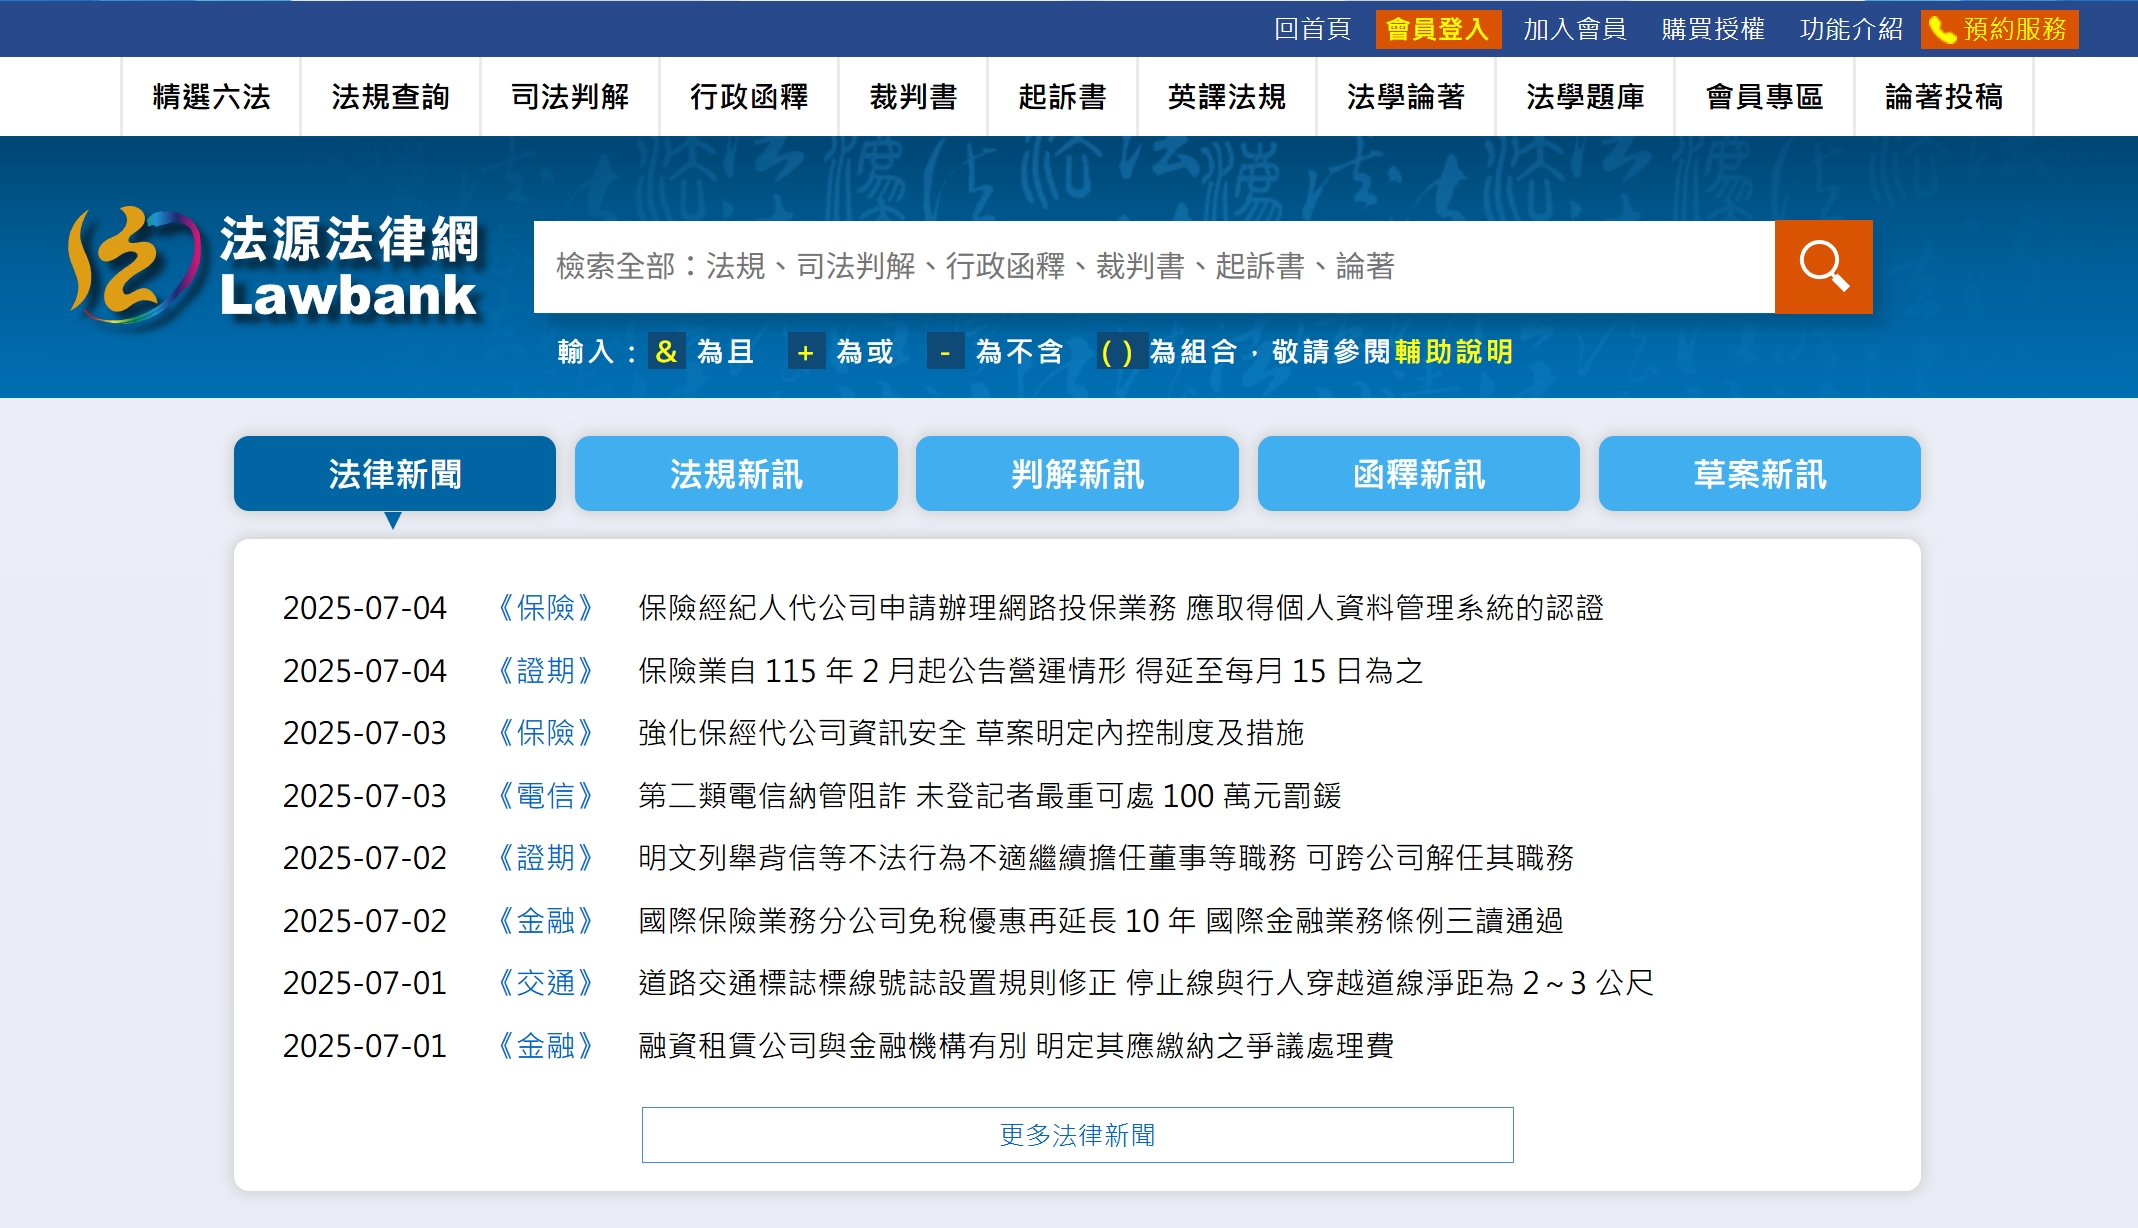Click the 更多法律新聞 button
This screenshot has width=2138, height=1228.
[x=1077, y=1135]
